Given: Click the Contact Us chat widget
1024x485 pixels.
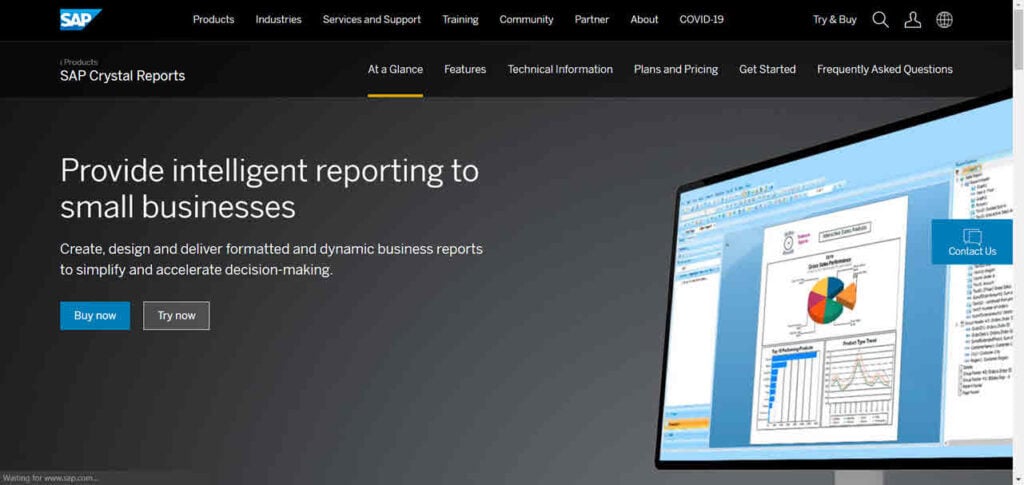Looking at the screenshot, I should click(972, 242).
